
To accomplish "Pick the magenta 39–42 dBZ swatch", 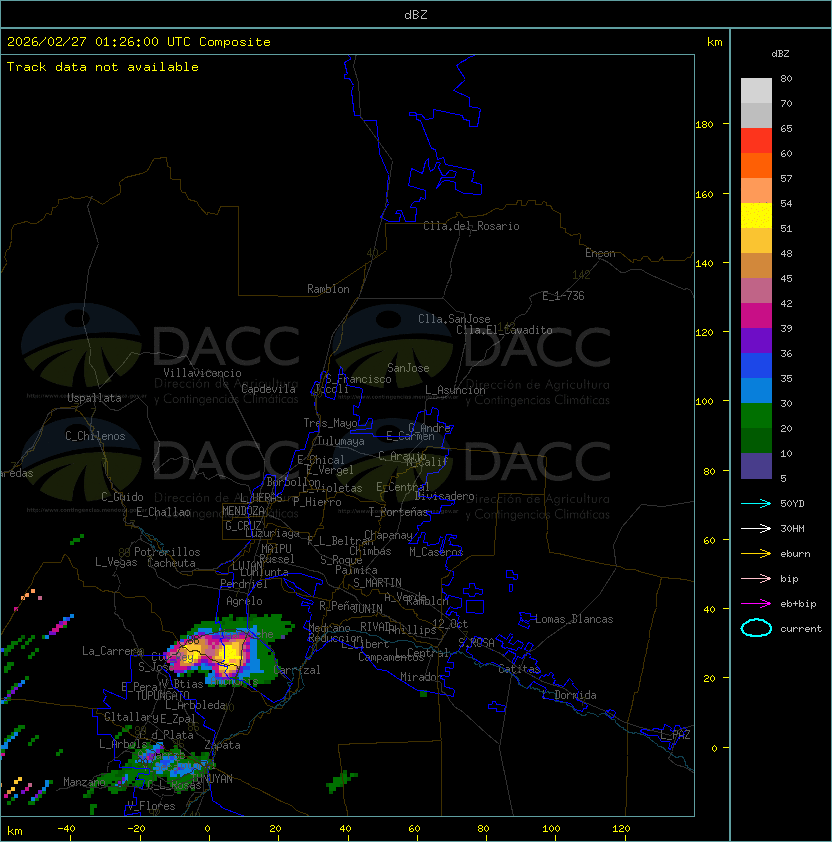I will click(756, 315).
